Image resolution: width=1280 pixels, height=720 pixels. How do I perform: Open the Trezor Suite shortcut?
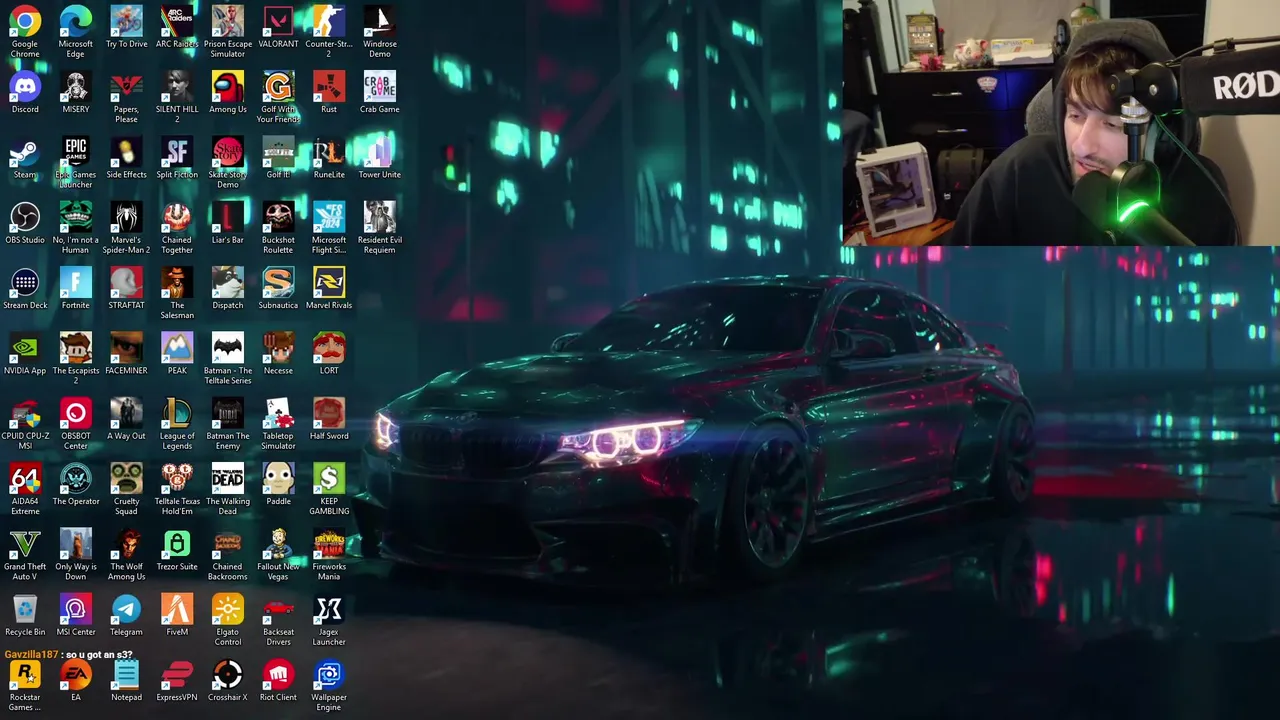coord(177,544)
